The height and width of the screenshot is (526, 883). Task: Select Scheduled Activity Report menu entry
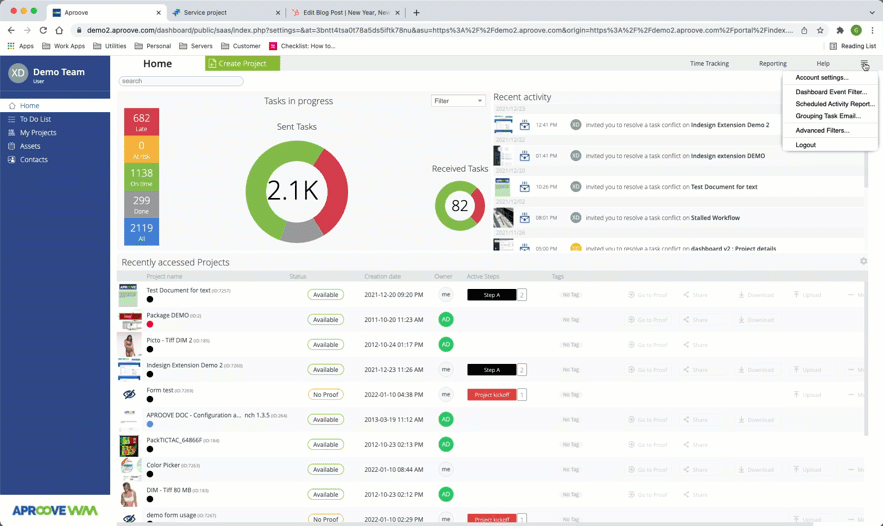pos(835,104)
